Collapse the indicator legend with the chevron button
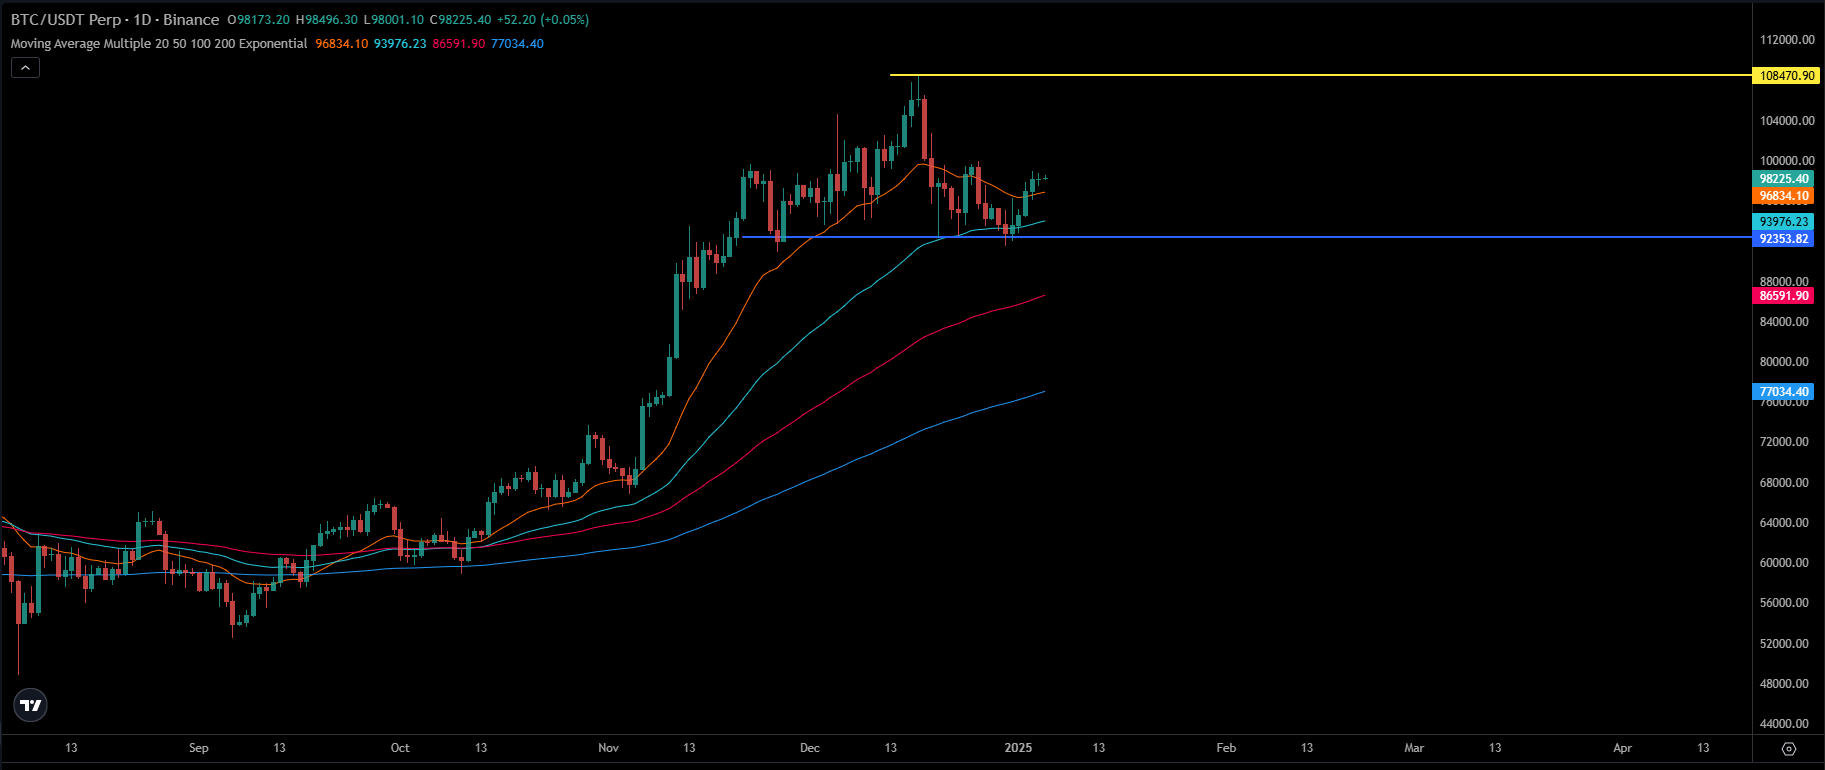Image resolution: width=1825 pixels, height=770 pixels. (x=25, y=67)
